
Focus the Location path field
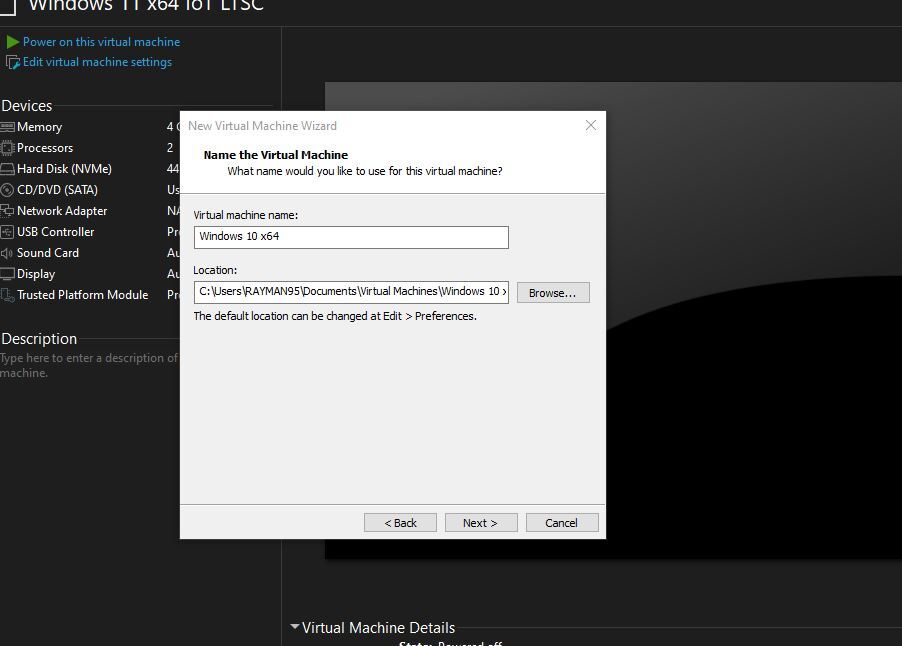[x=351, y=292]
